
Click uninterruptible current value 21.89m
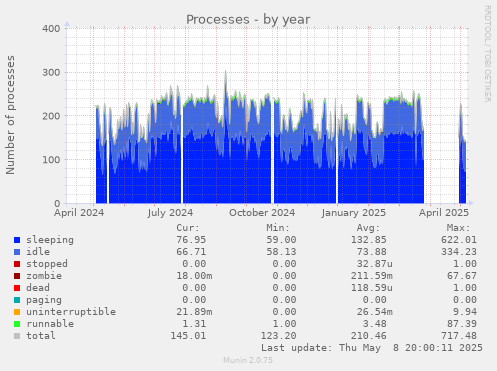tap(194, 312)
